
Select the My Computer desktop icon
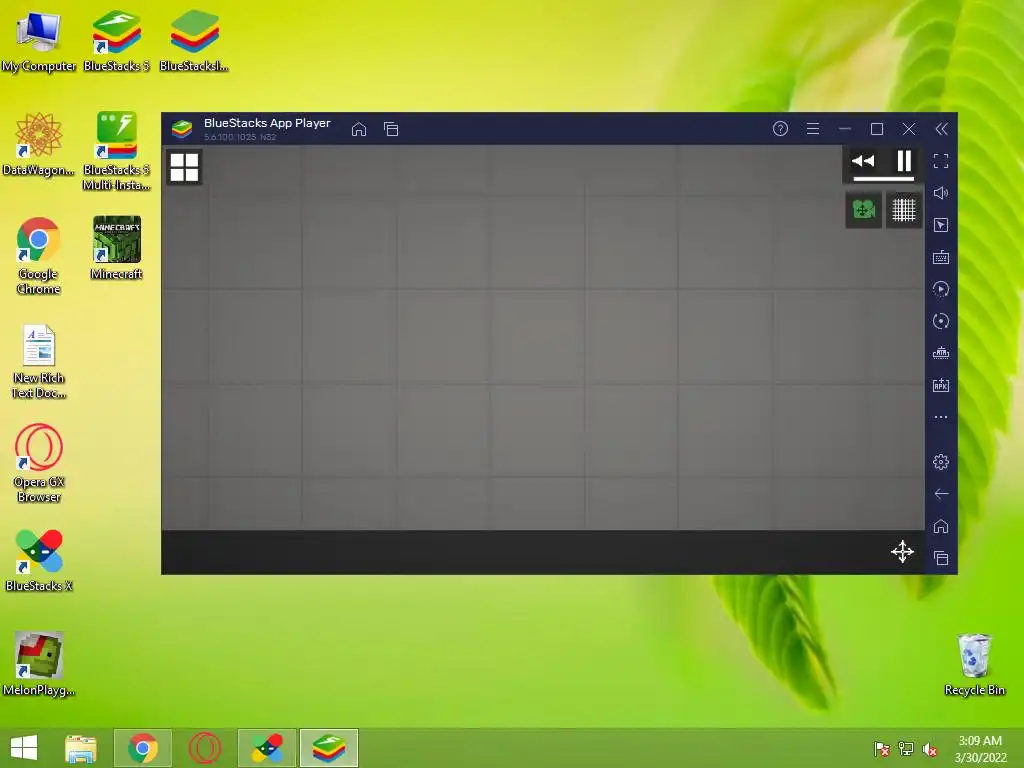coord(39,42)
